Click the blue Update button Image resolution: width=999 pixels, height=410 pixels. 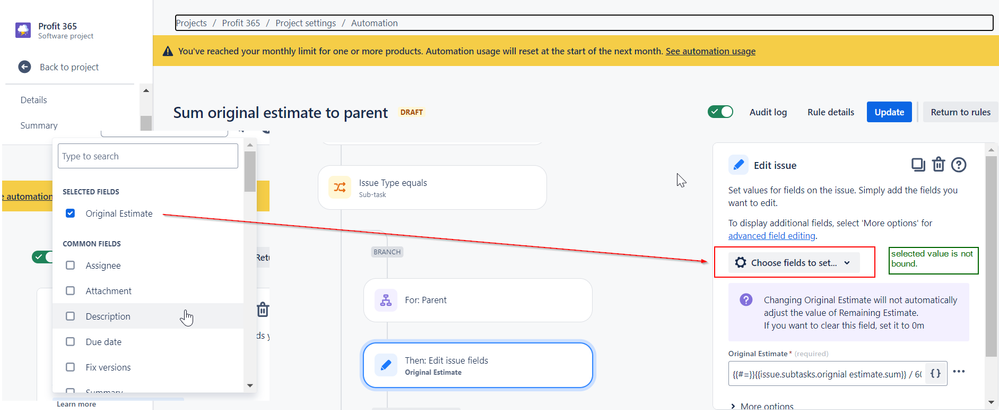pos(889,112)
